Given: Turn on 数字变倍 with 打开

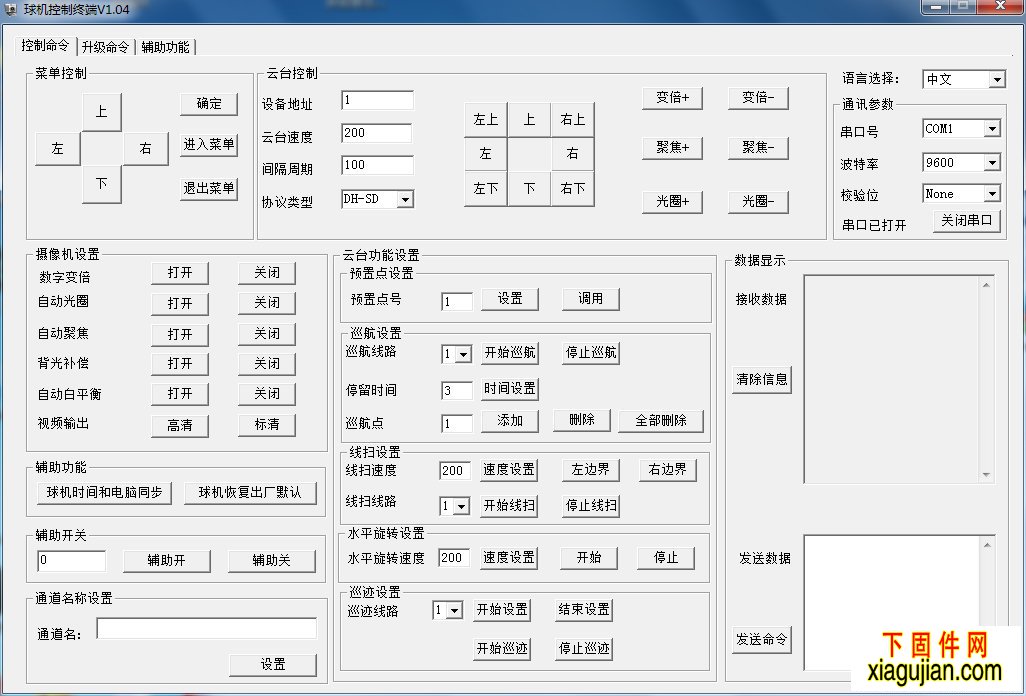Looking at the screenshot, I should pos(180,273).
